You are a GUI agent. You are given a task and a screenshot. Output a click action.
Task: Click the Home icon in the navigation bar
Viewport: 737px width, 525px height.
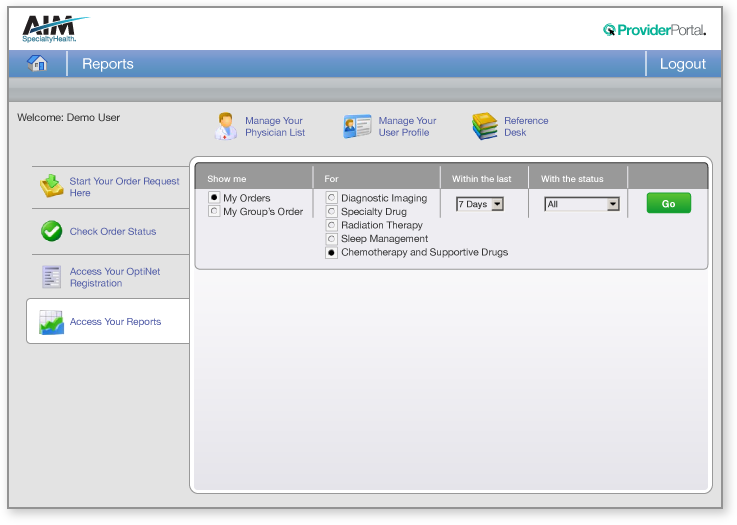[x=38, y=63]
